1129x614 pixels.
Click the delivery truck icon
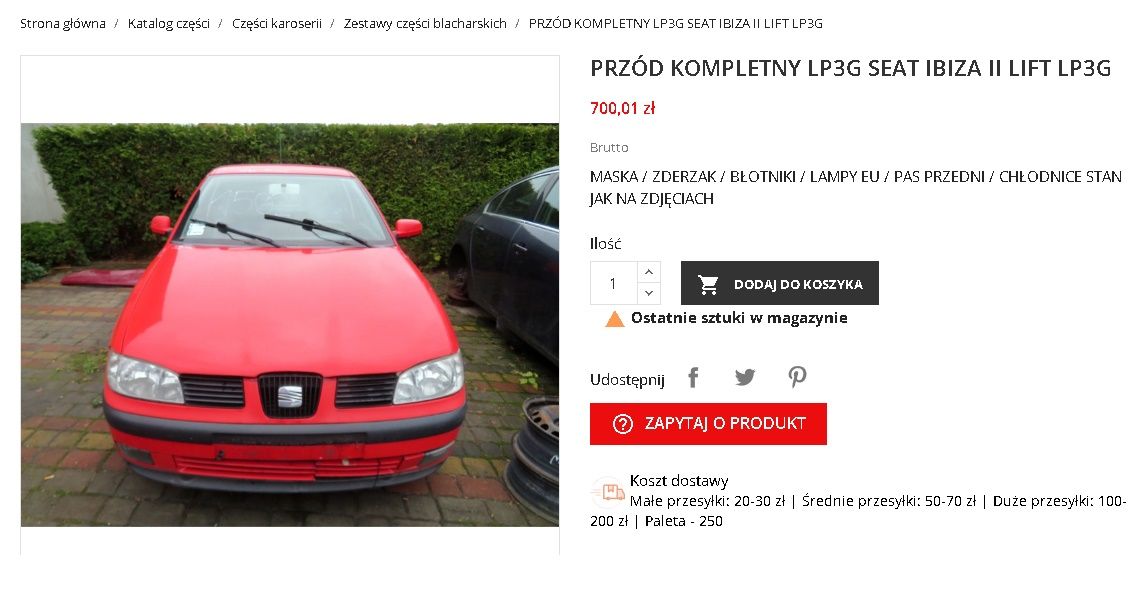[x=607, y=492]
